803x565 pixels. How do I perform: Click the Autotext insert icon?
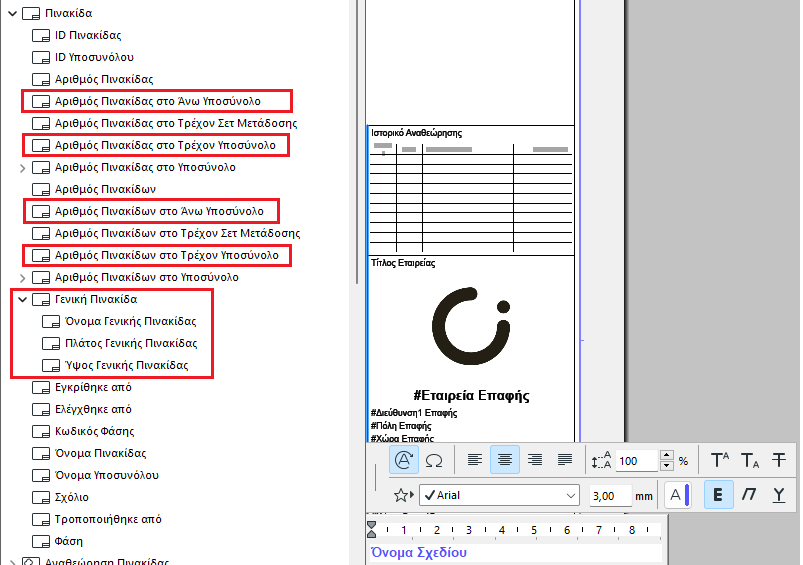click(x=404, y=459)
